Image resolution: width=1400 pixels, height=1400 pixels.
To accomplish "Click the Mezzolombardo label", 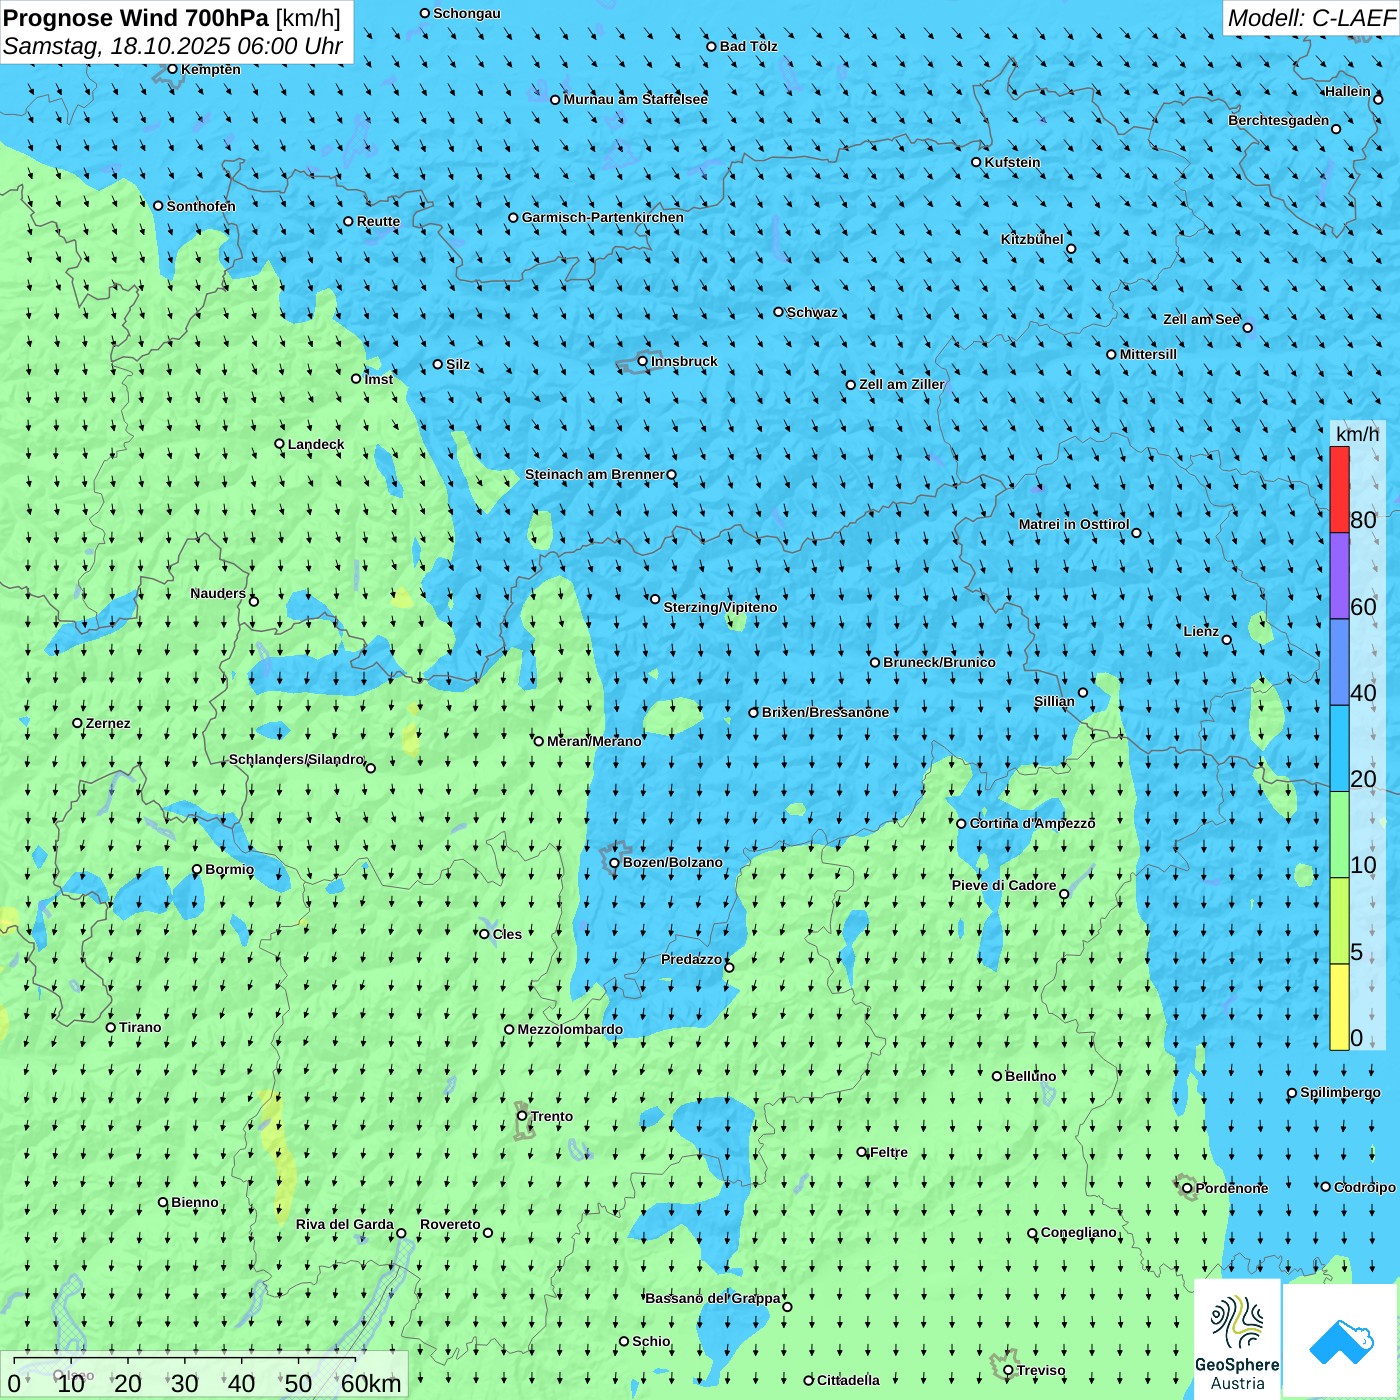I will [570, 1029].
